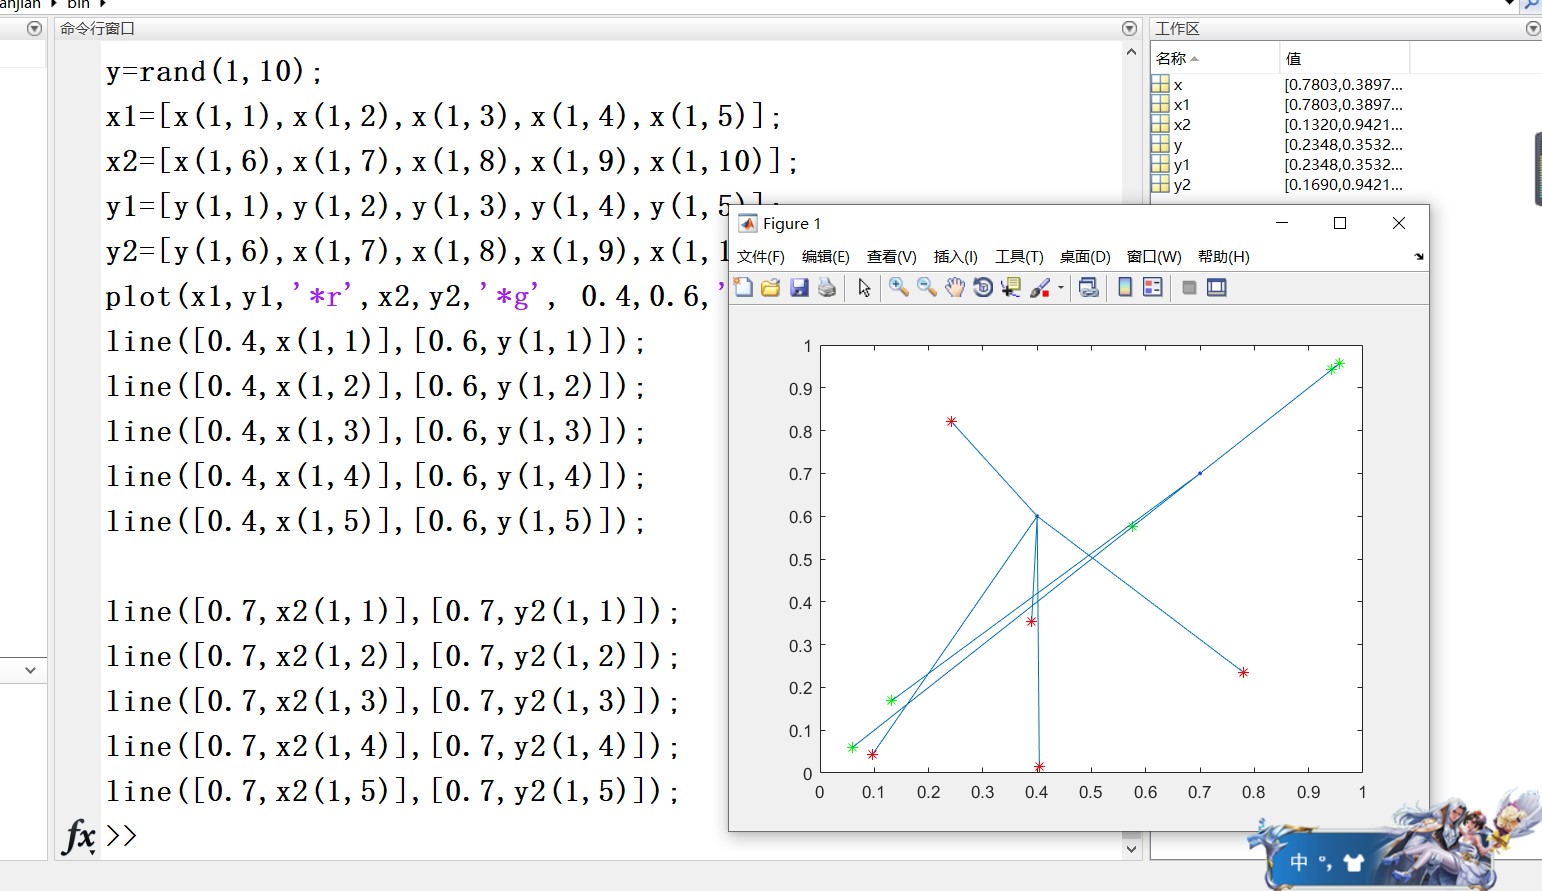Open the path bar dropdown arrow
Viewport: 1542px width, 891px height.
click(x=1510, y=4)
